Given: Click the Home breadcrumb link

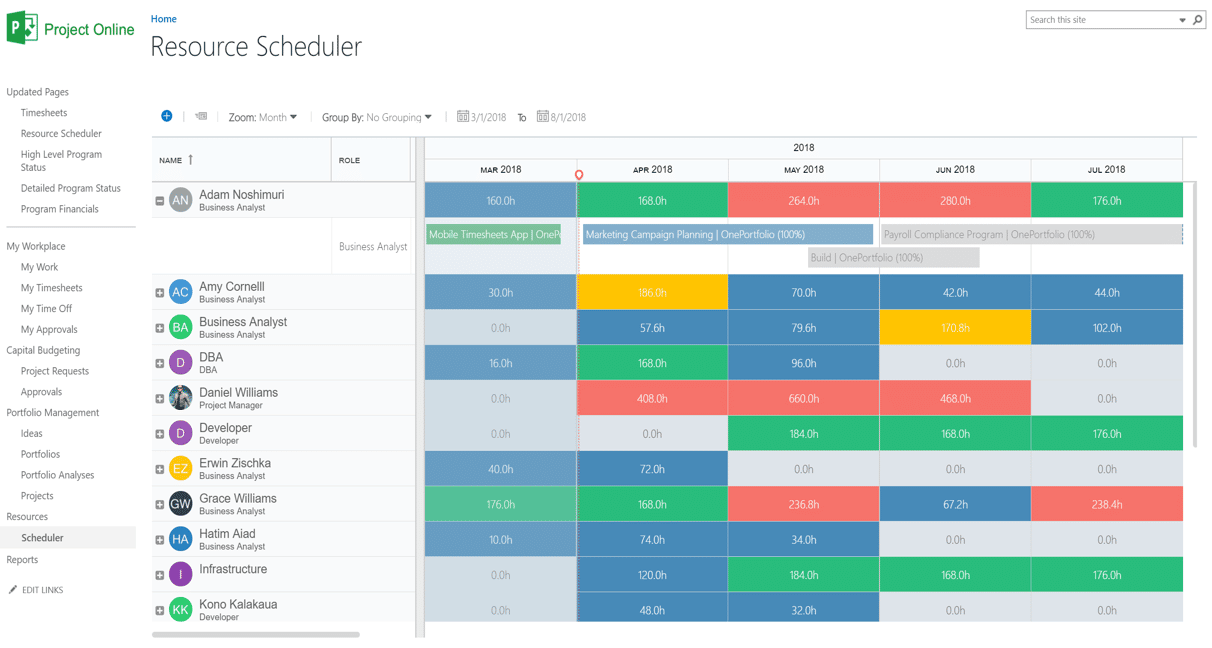Looking at the screenshot, I should (163, 18).
